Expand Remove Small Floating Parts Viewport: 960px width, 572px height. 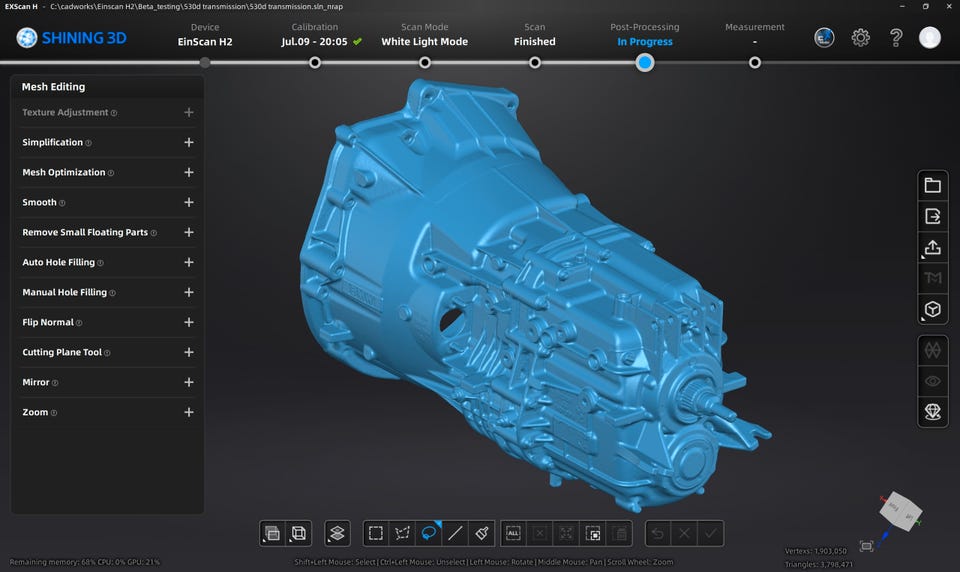pos(189,232)
